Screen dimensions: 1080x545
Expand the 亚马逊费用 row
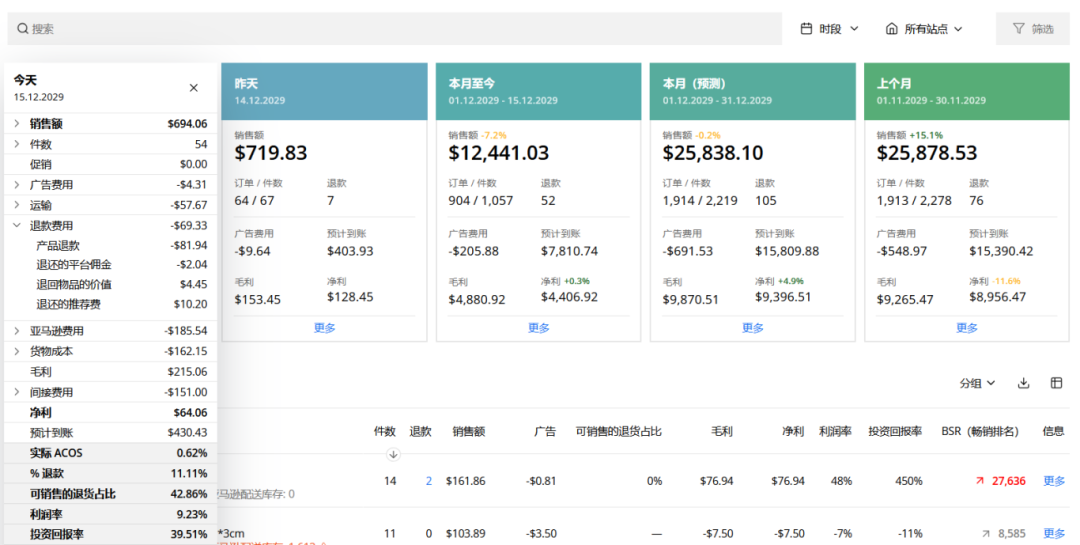17,331
